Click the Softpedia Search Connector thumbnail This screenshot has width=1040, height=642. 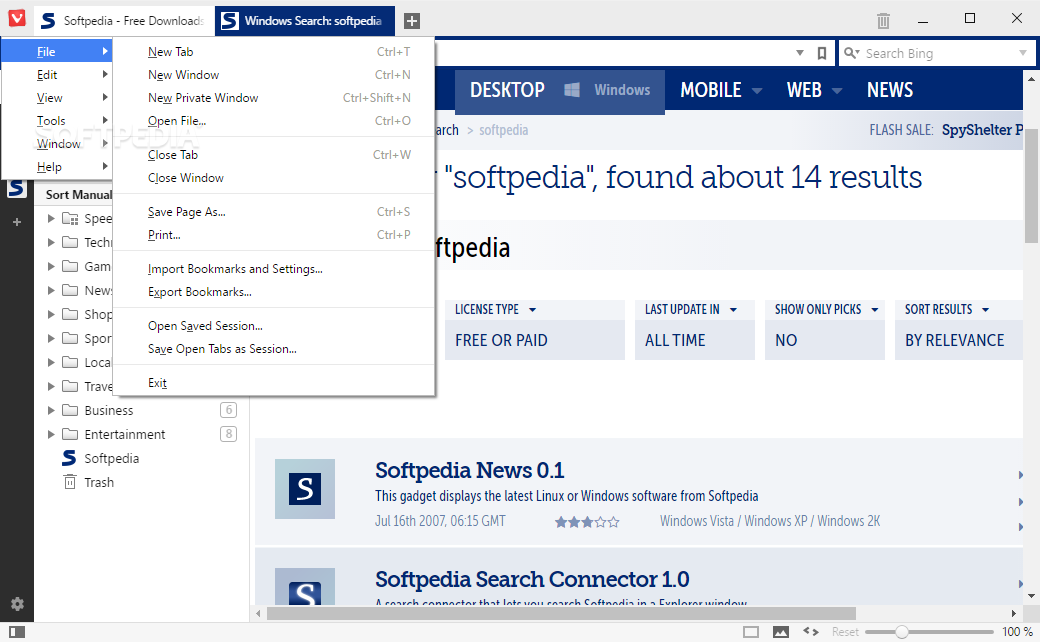click(x=304, y=586)
